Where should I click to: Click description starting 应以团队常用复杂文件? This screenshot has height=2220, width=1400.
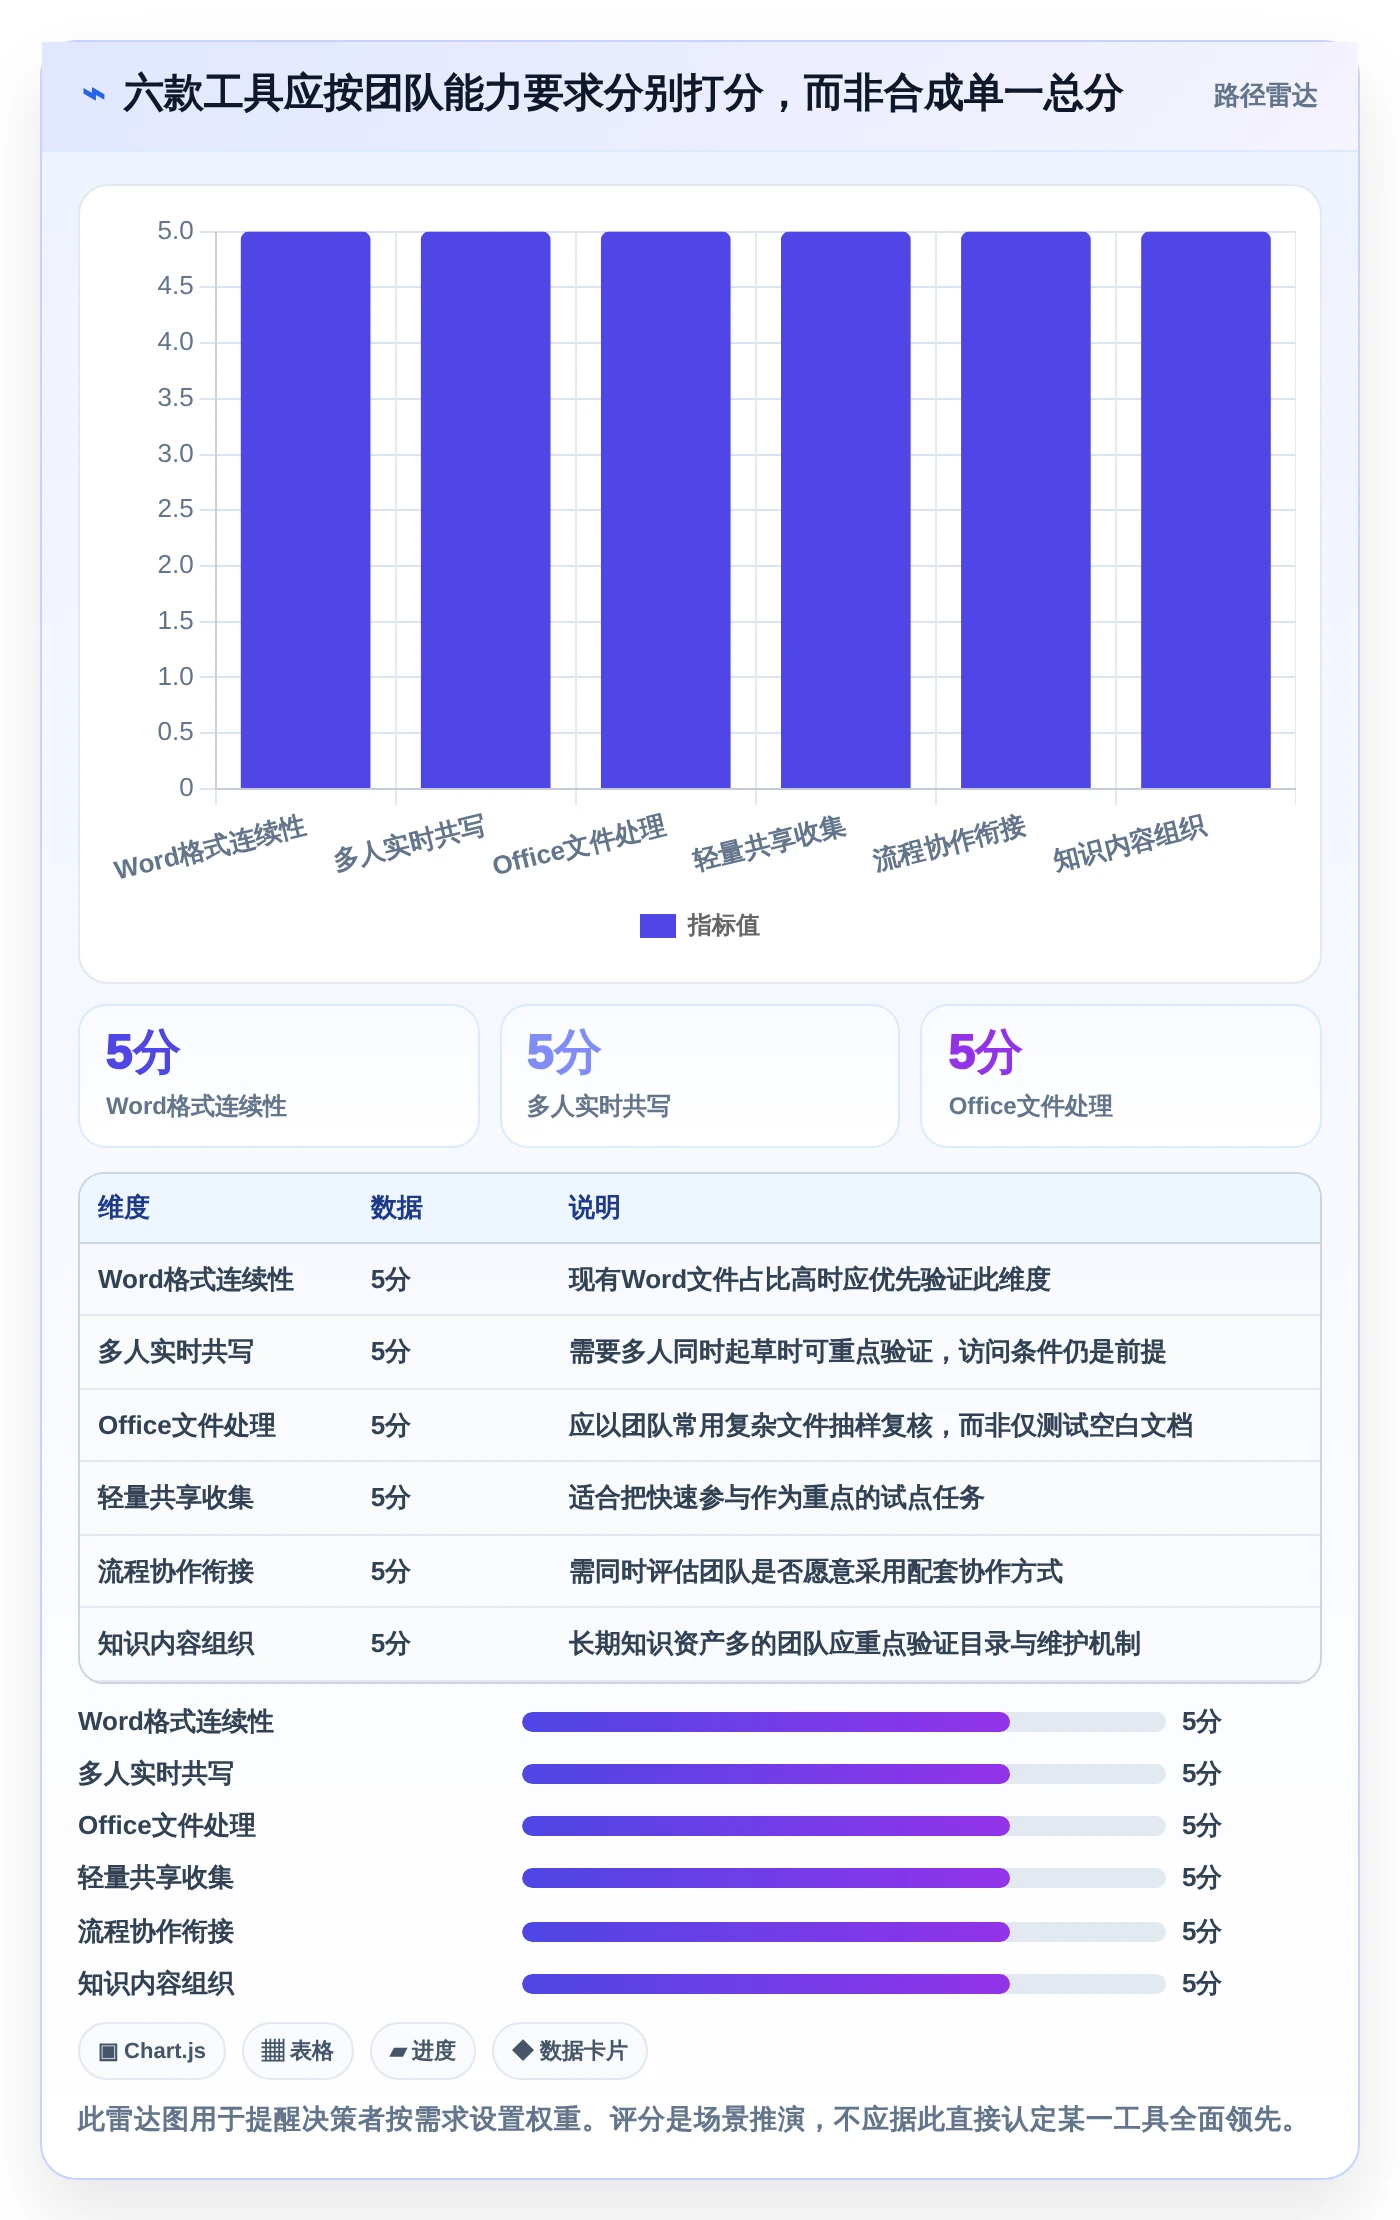coord(880,1426)
